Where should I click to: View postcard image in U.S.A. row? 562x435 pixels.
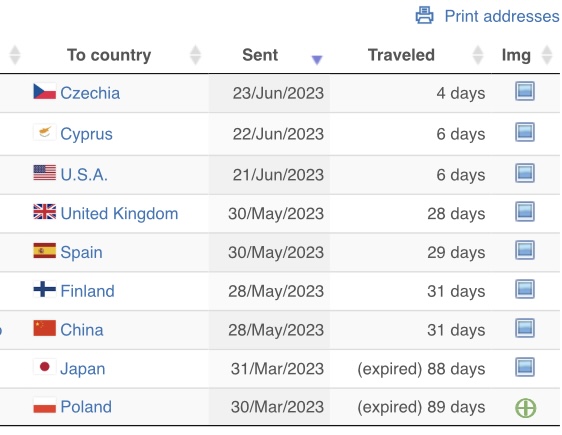click(525, 173)
